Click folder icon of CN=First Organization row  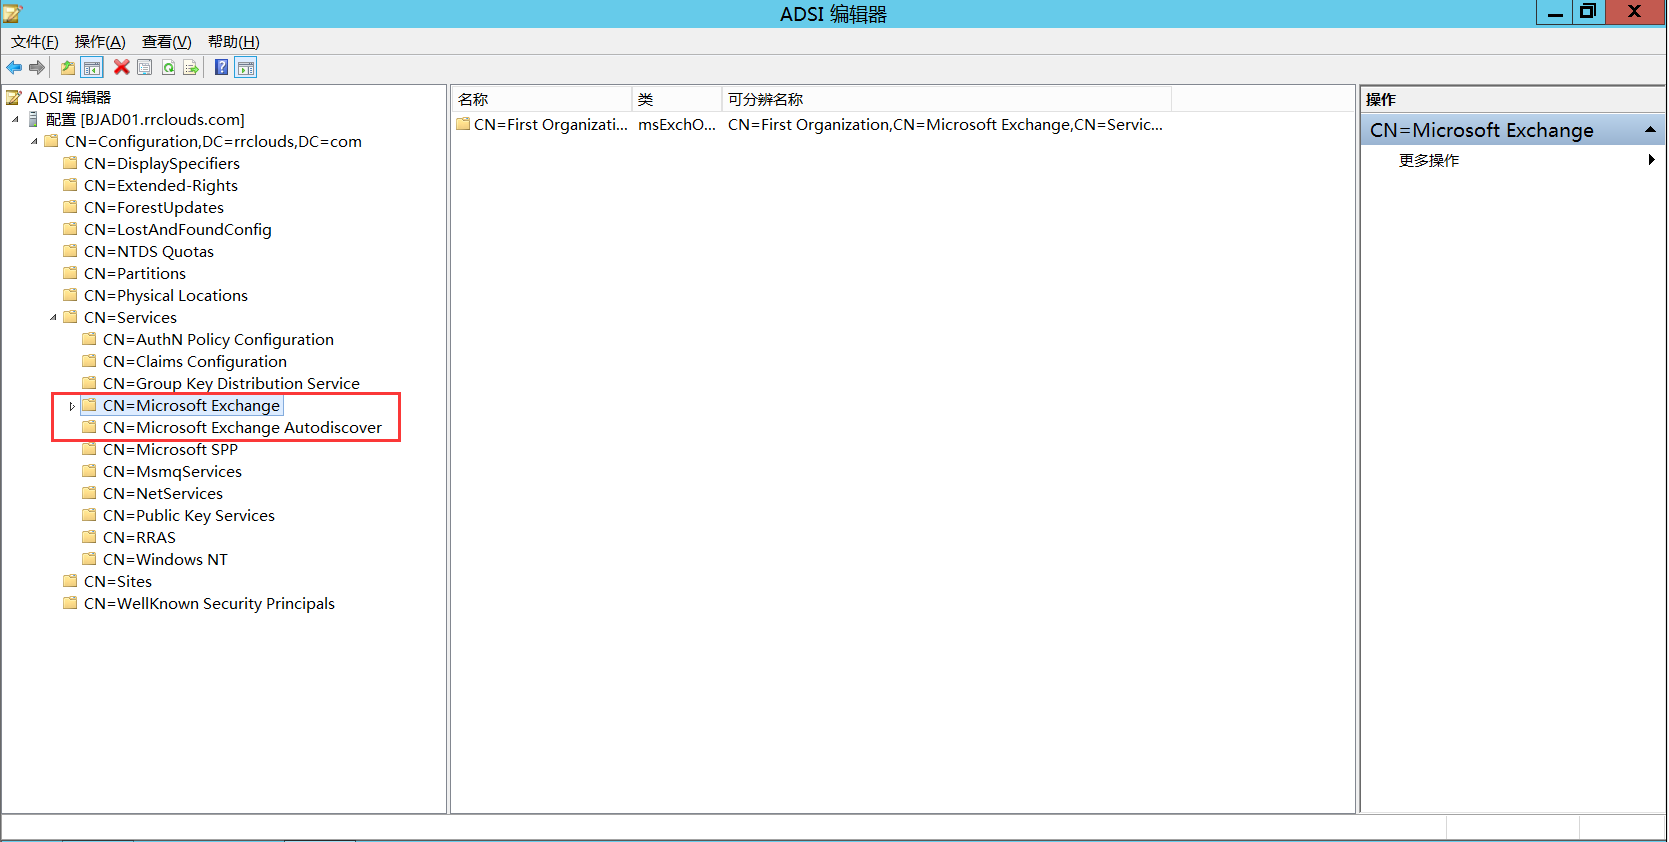[463, 124]
